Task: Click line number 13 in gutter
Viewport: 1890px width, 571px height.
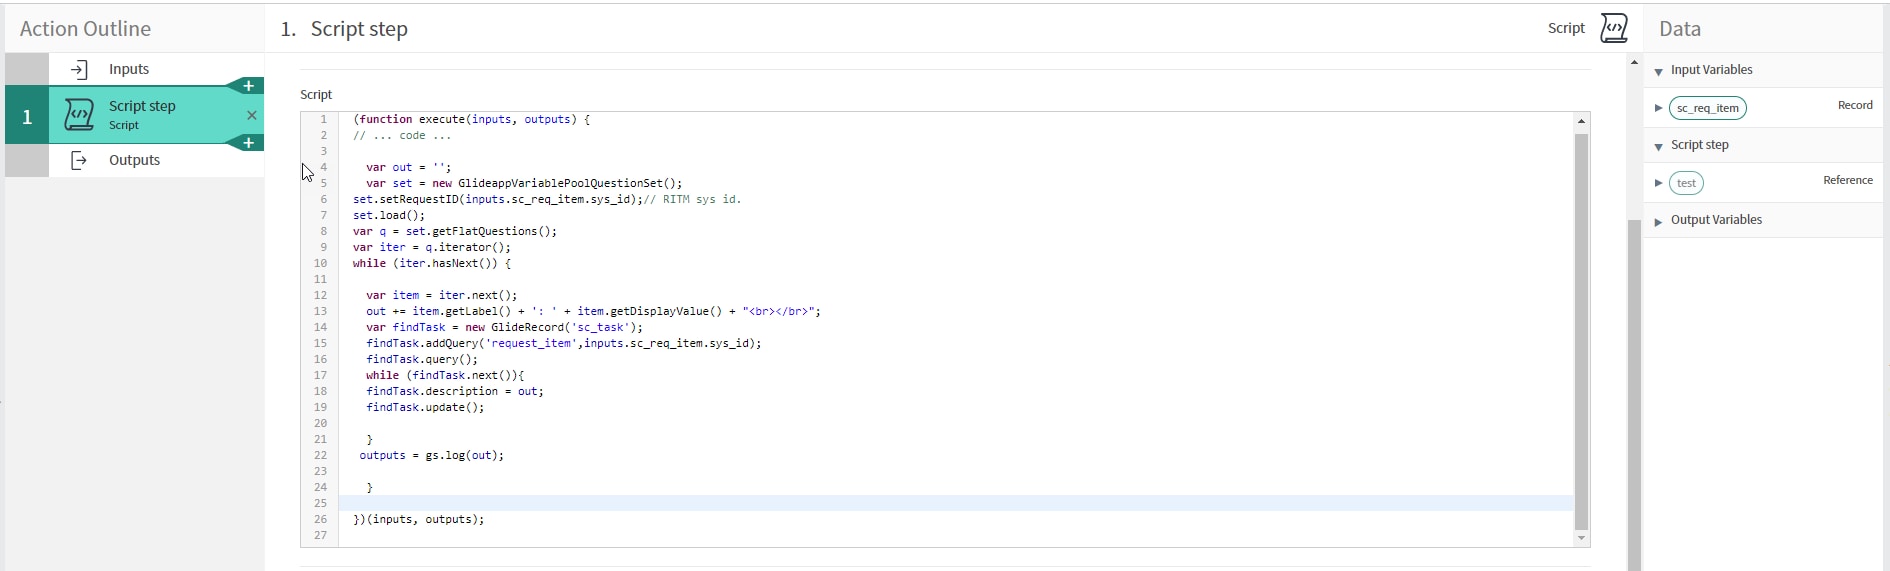Action: 320,311
